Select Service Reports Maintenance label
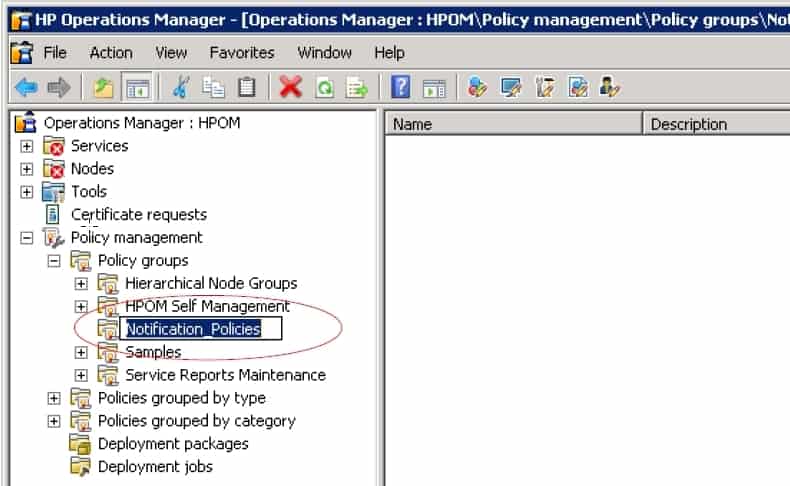This screenshot has width=790, height=486. (x=225, y=375)
